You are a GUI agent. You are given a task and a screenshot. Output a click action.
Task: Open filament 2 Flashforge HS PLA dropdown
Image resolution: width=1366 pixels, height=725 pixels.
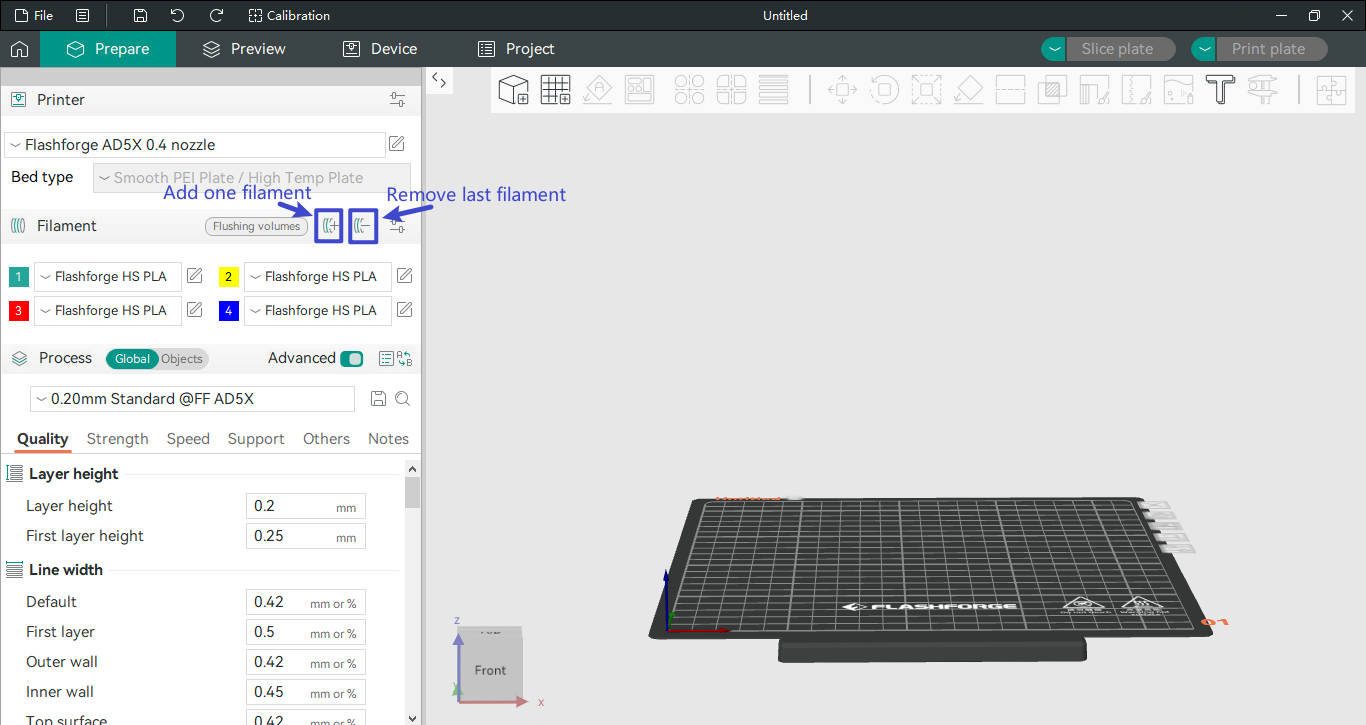318,276
